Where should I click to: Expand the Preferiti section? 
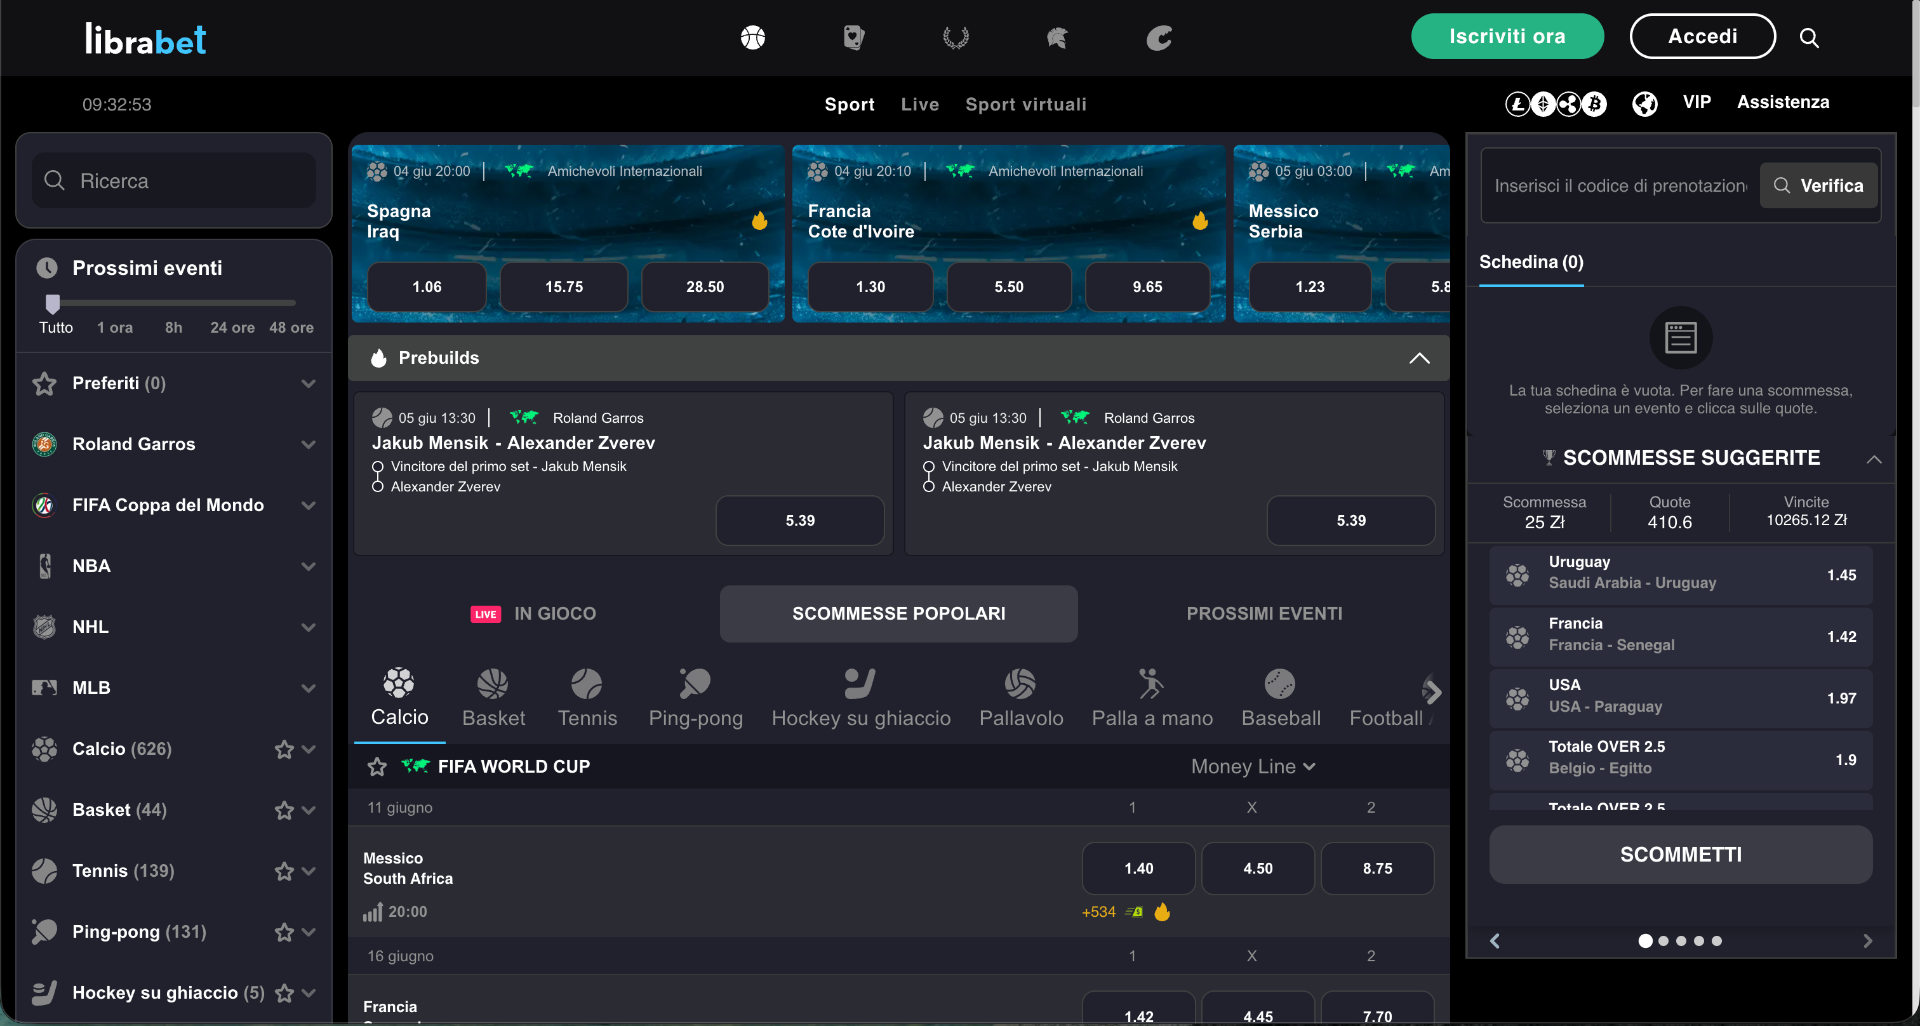[x=308, y=384]
